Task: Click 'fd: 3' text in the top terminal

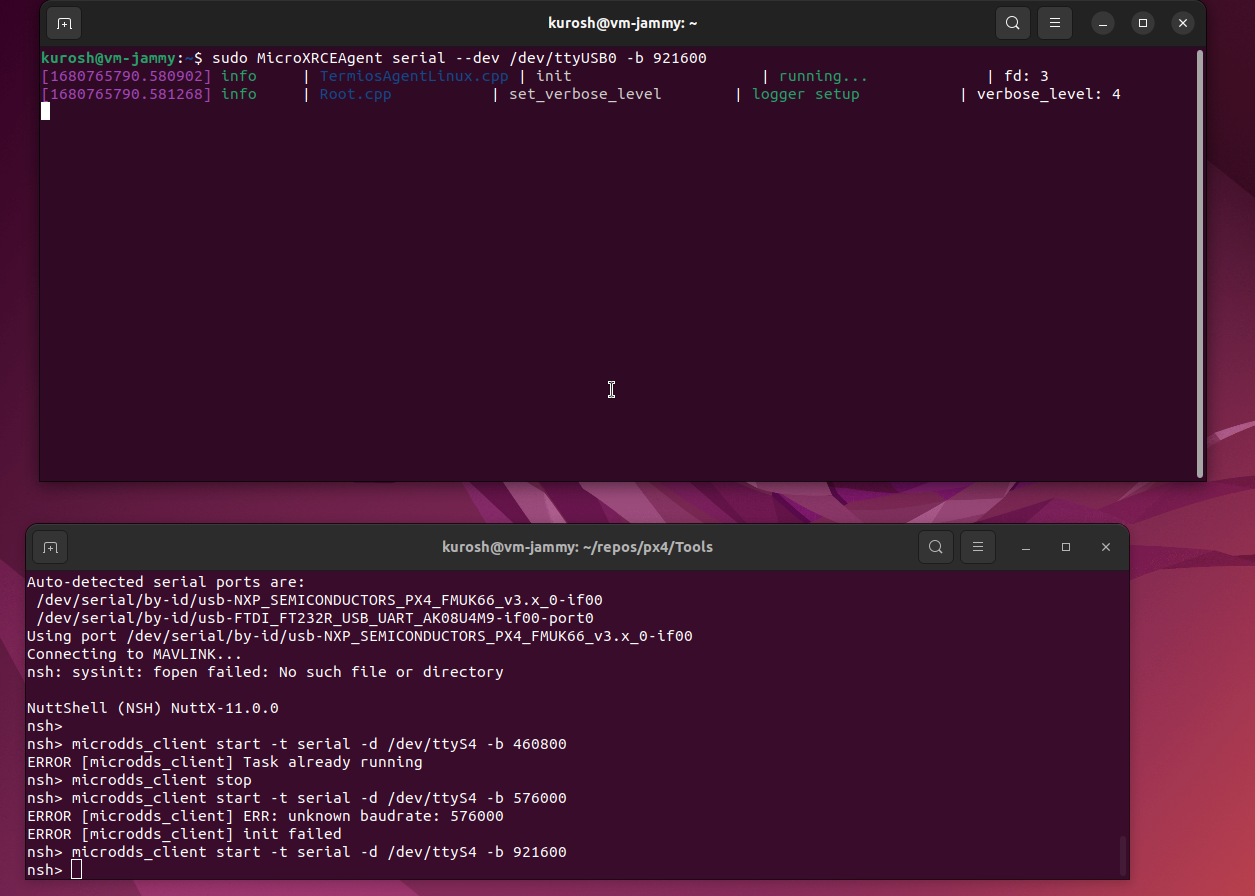Action: (1026, 76)
